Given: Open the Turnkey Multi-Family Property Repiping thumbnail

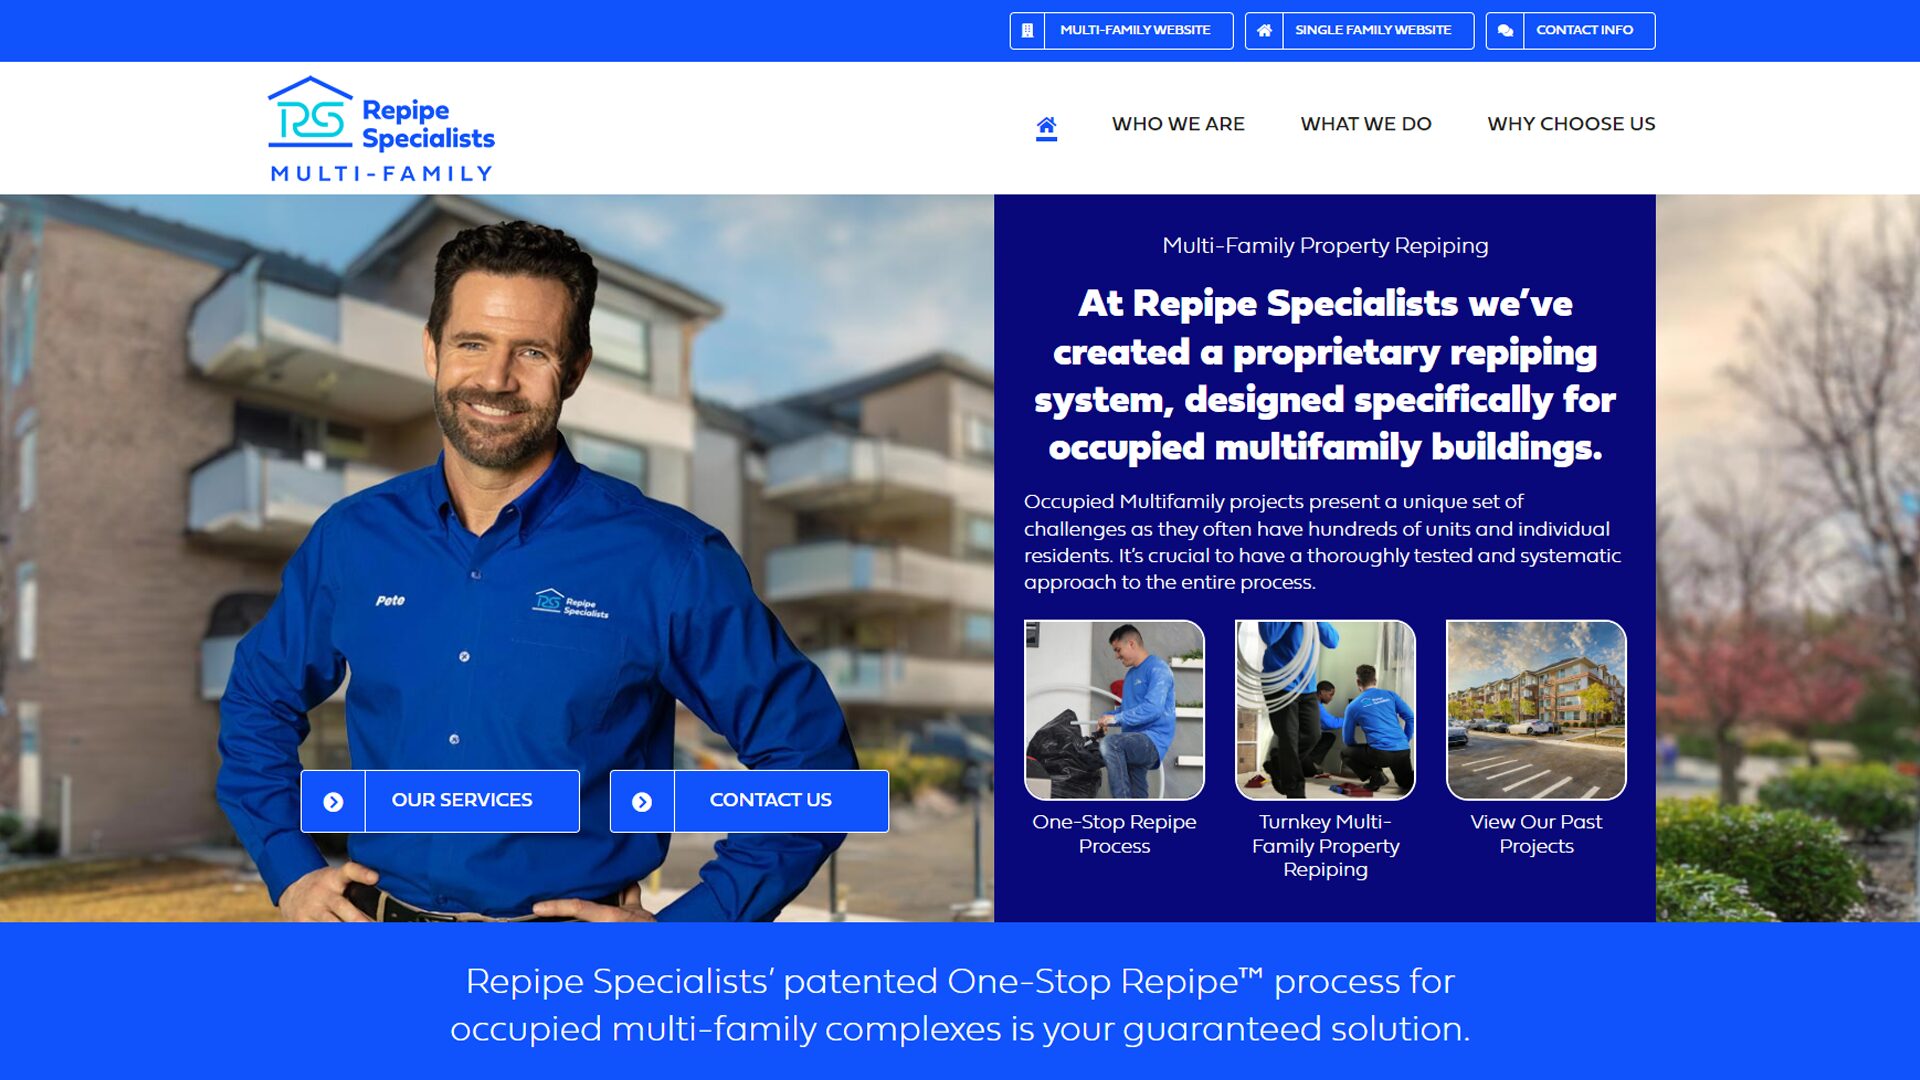Looking at the screenshot, I should tap(1325, 710).
